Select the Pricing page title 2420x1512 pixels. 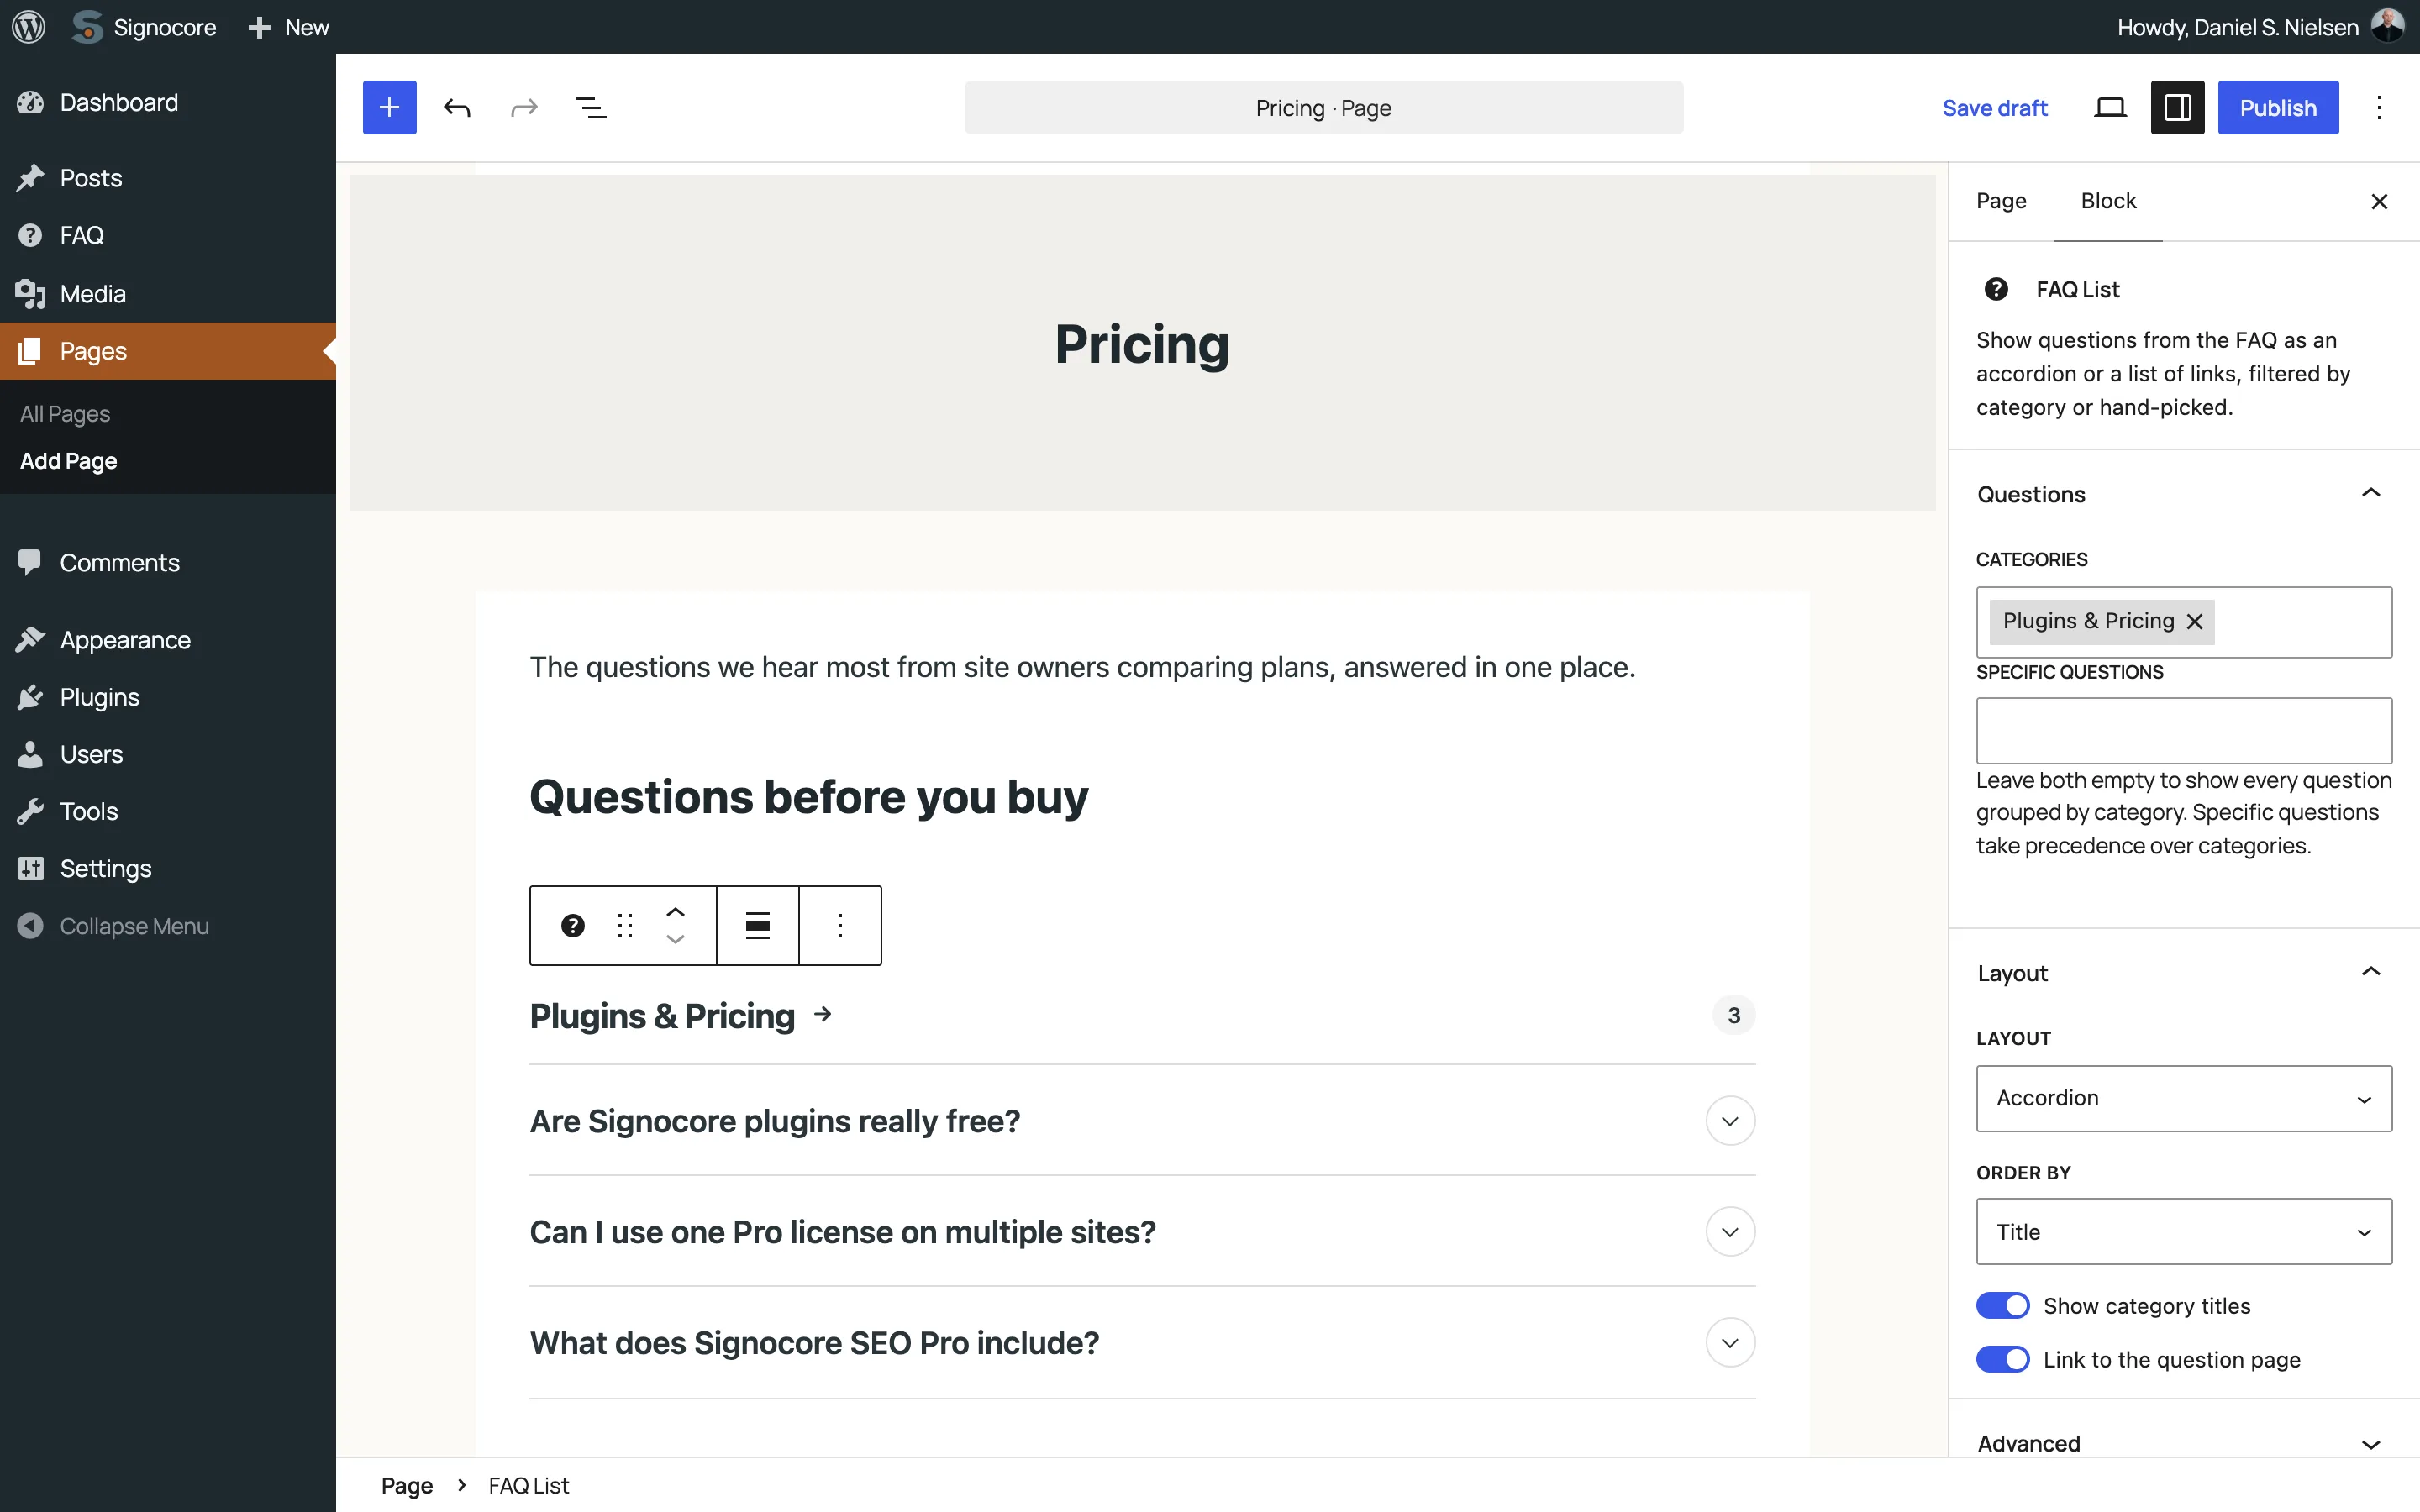tap(1142, 344)
